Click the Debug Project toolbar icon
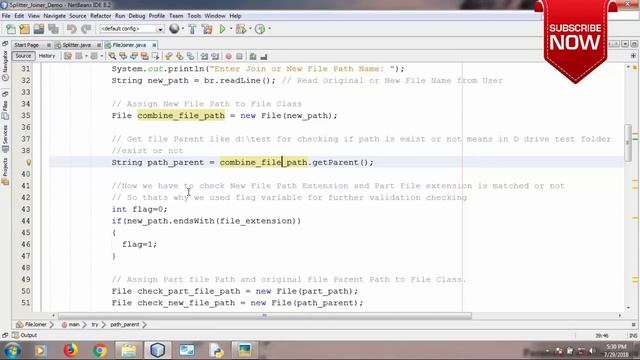This screenshot has width=640, height=360. tap(241, 29)
